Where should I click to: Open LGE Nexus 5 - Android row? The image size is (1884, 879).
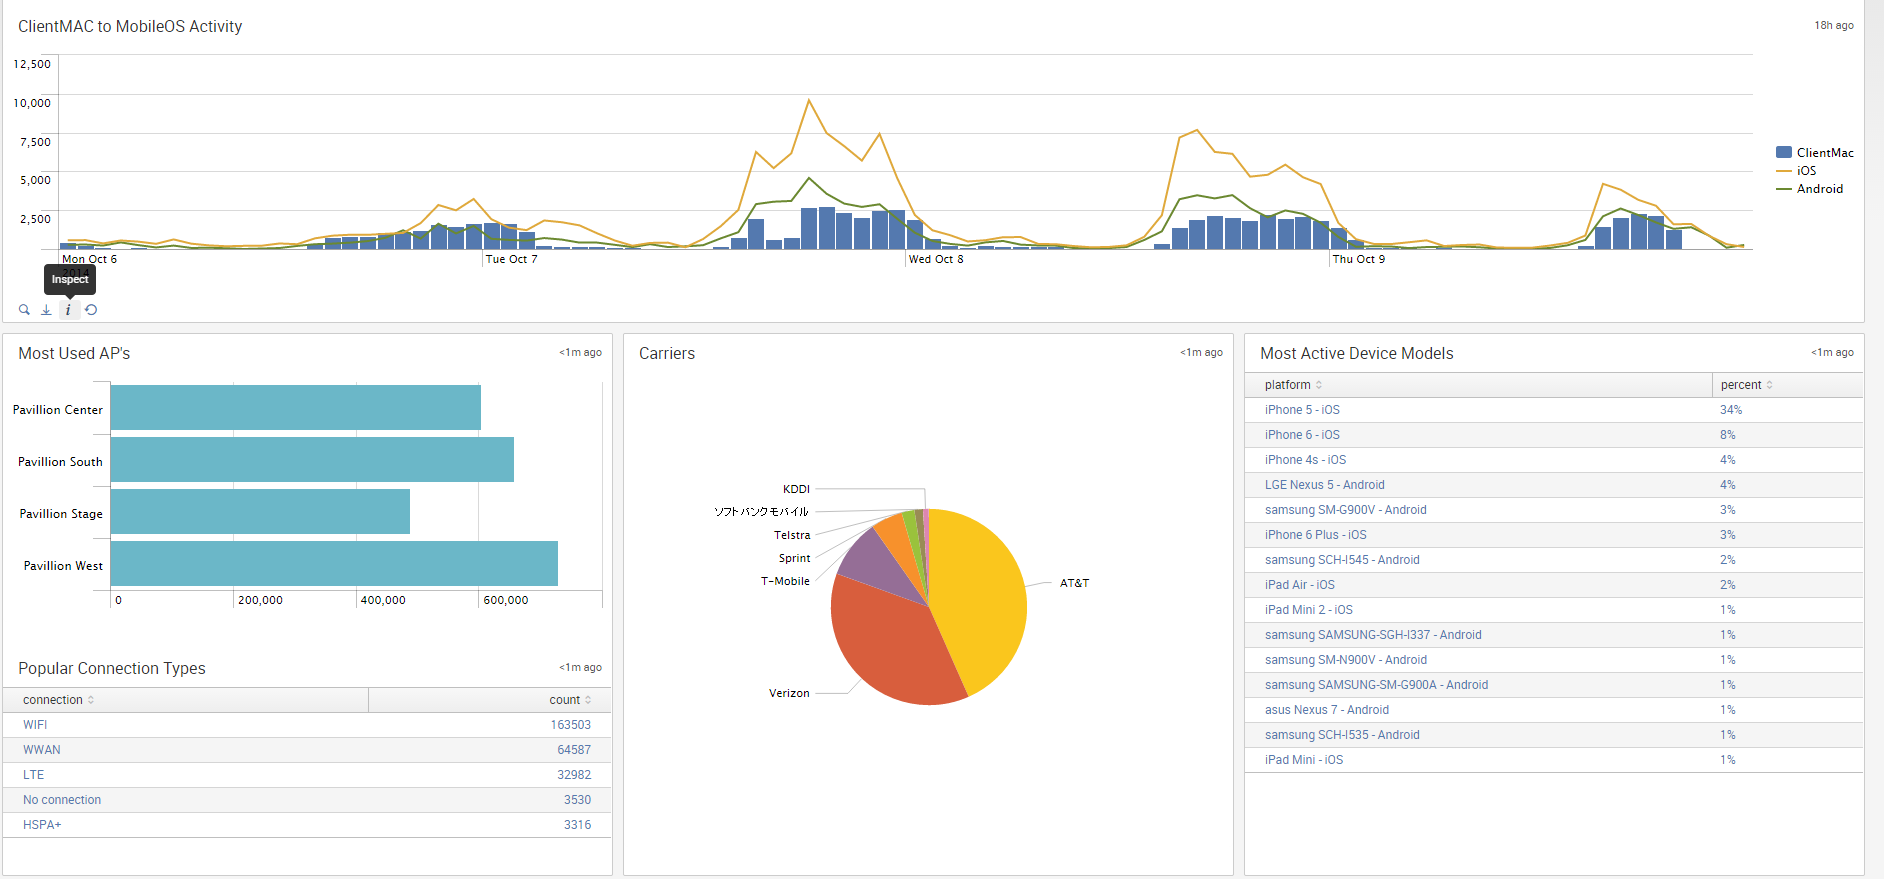point(1554,485)
